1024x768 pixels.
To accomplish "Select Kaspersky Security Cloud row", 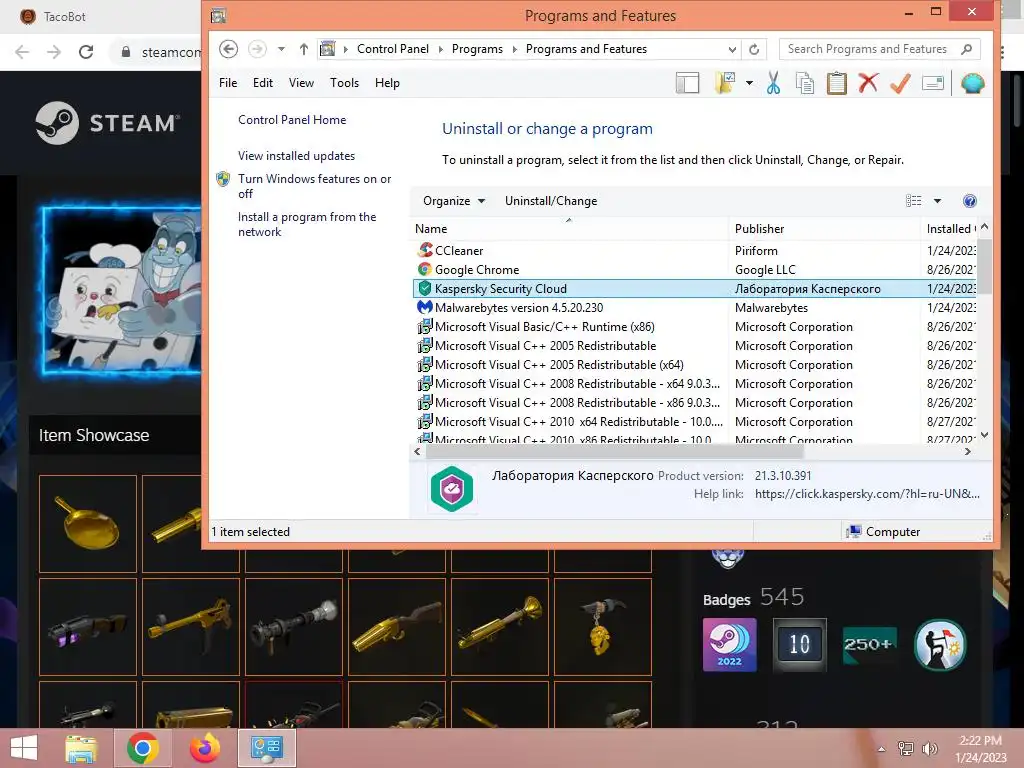I will point(695,289).
